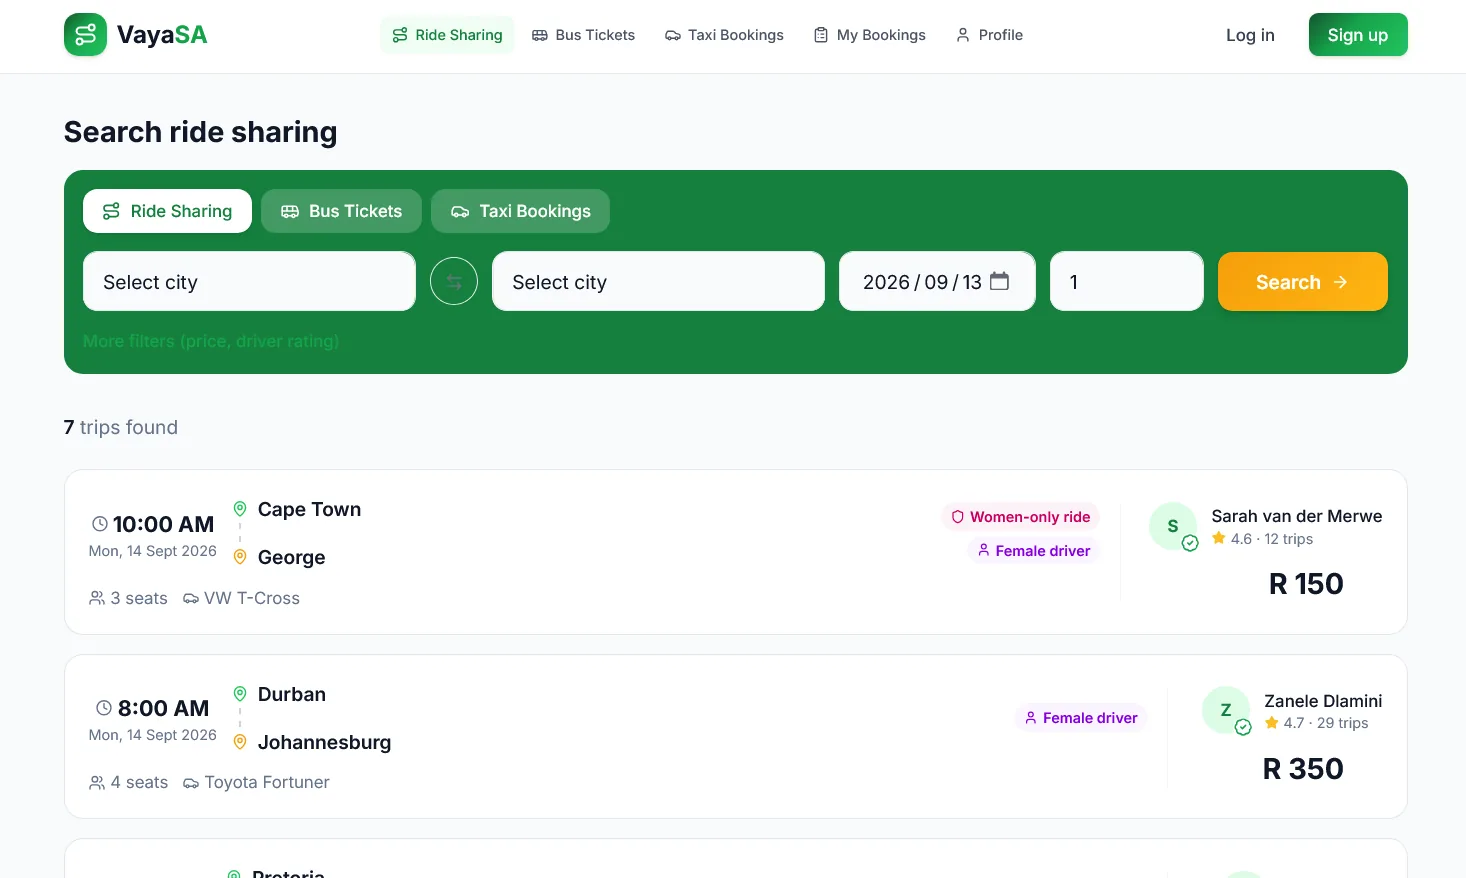Open Taxi Bookings in the top navigation

point(724,35)
